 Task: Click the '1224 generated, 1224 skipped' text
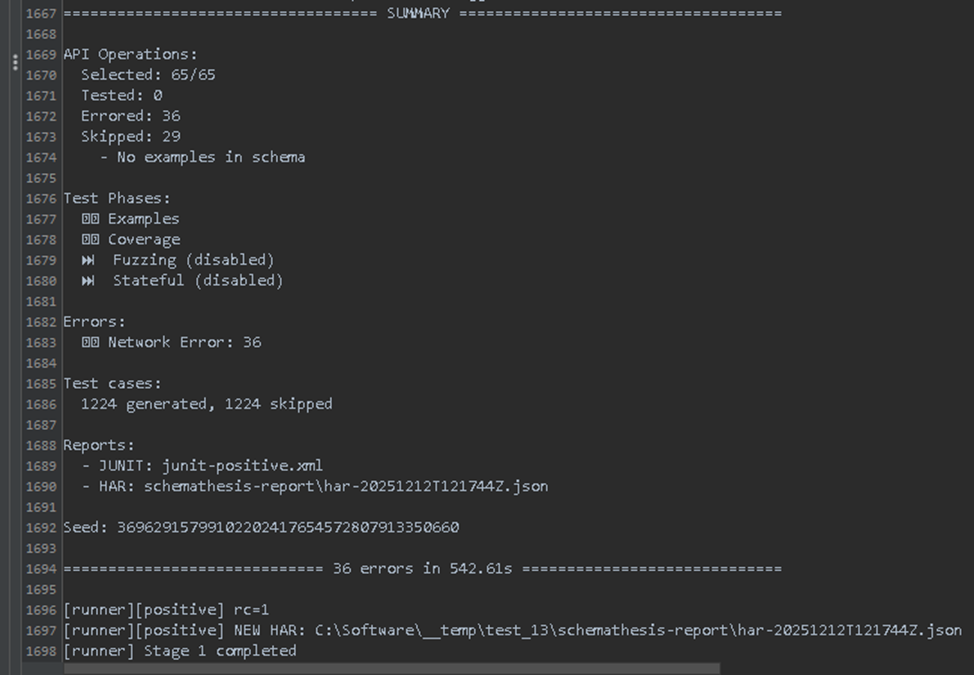click(x=206, y=404)
